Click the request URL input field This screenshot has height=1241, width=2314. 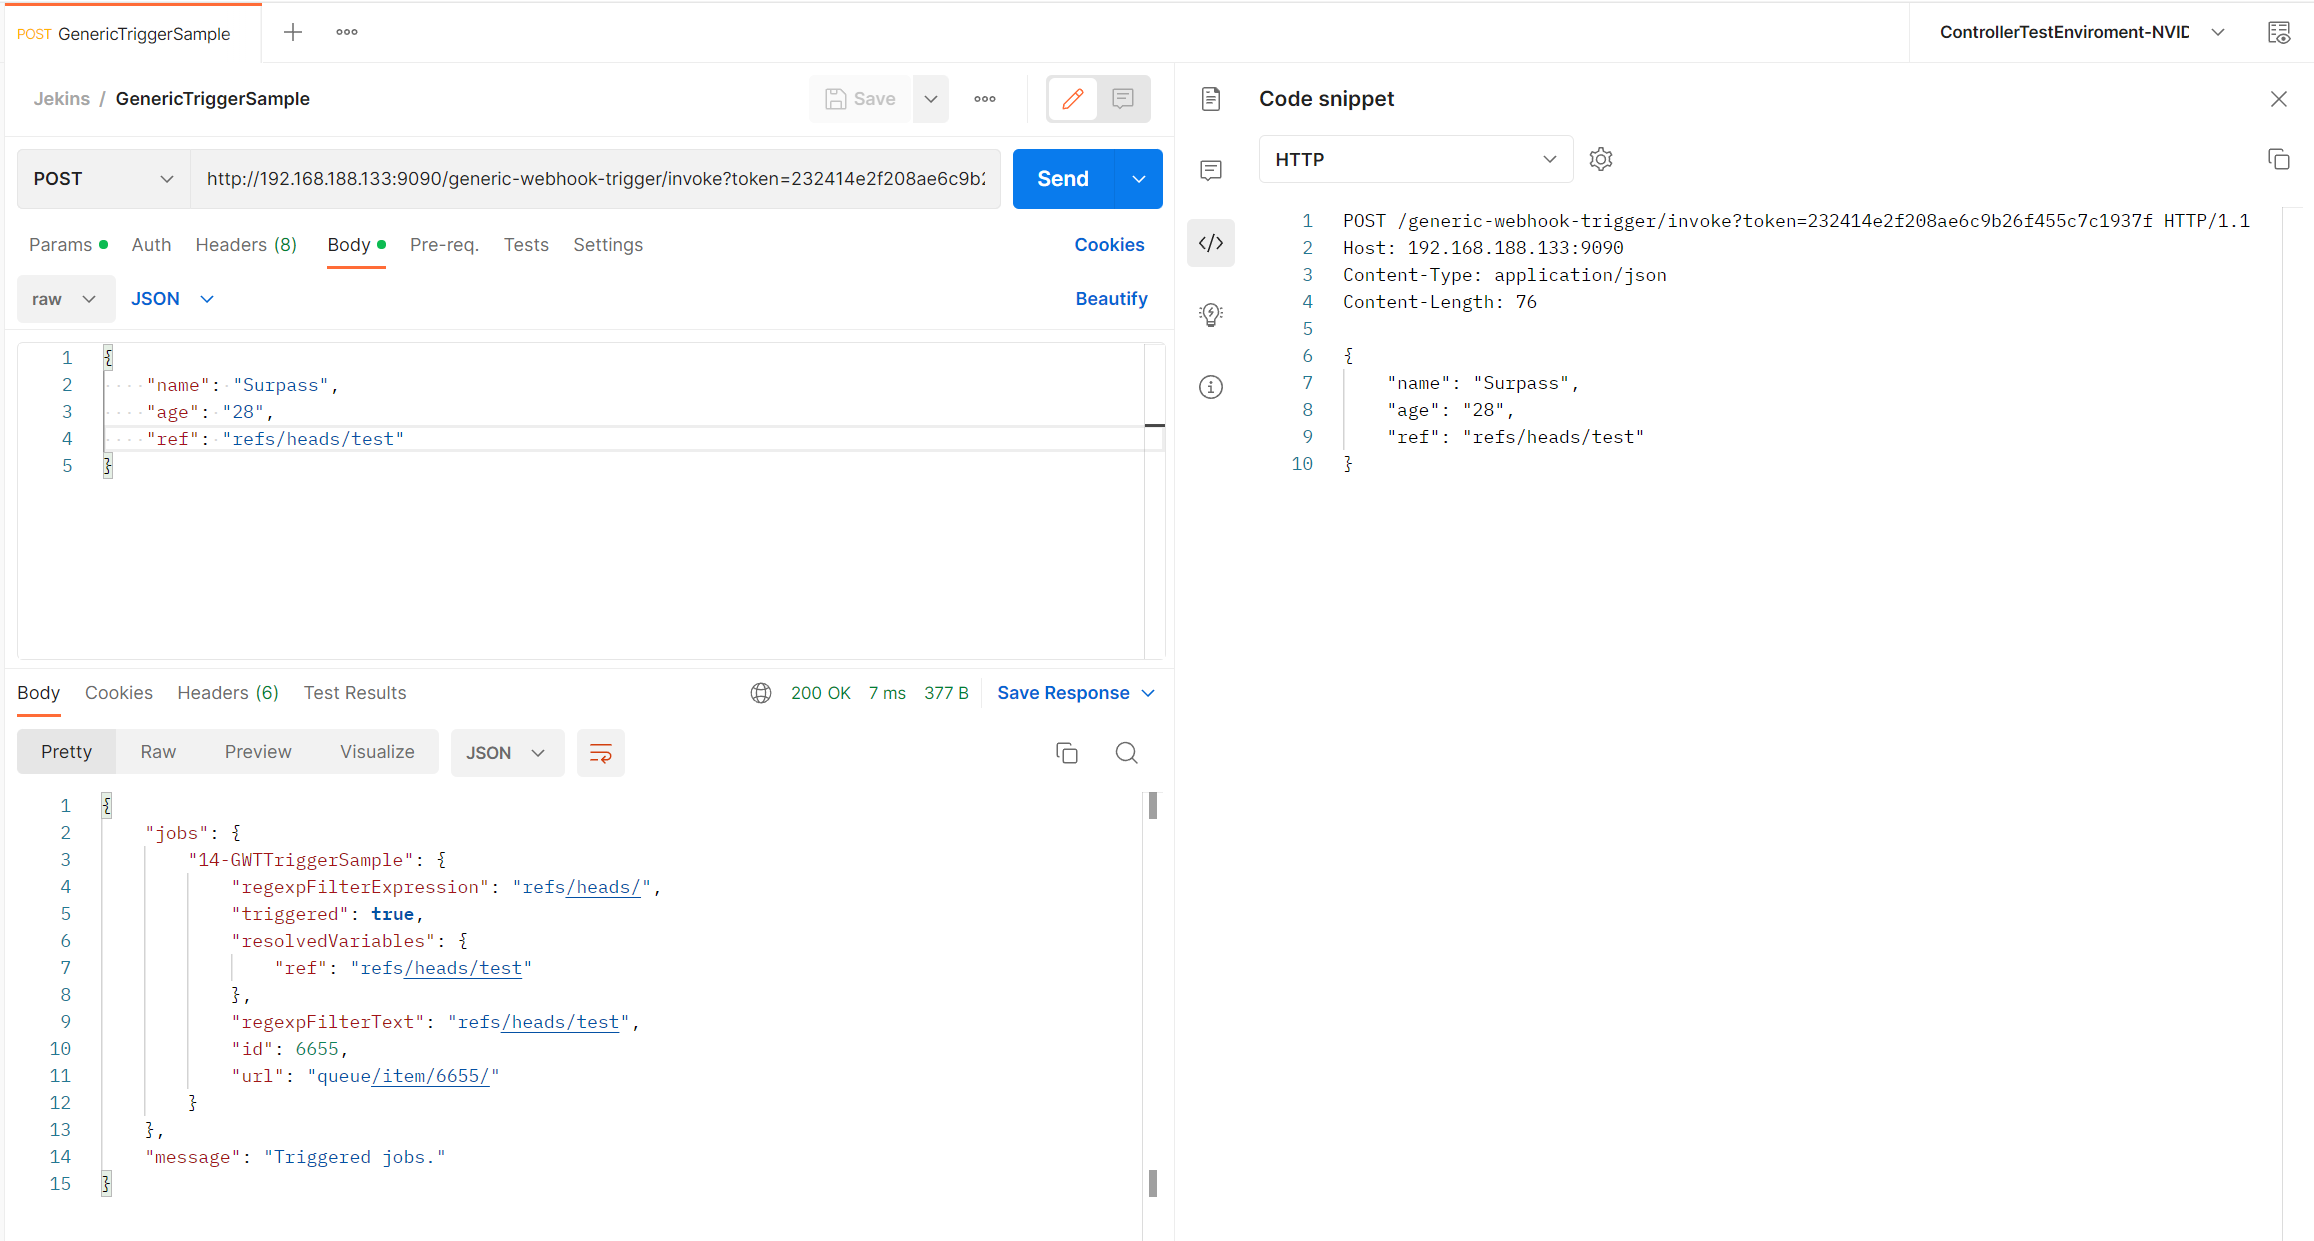(x=595, y=179)
